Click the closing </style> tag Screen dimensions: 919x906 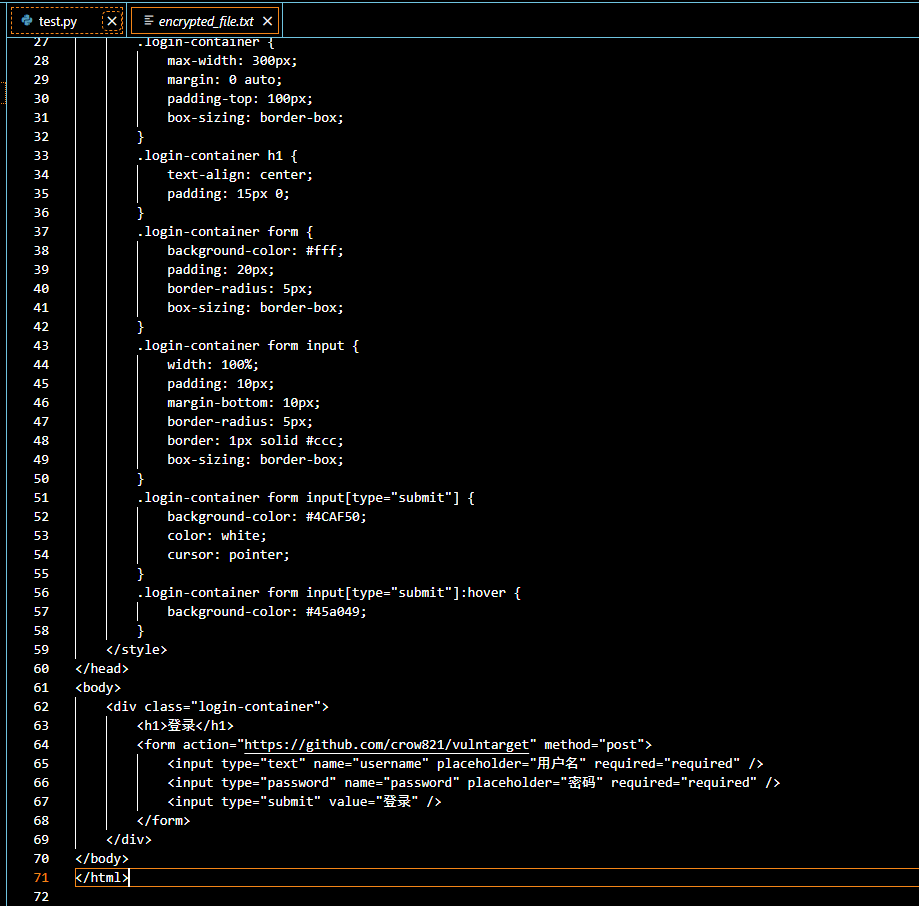pyautogui.click(x=136, y=649)
